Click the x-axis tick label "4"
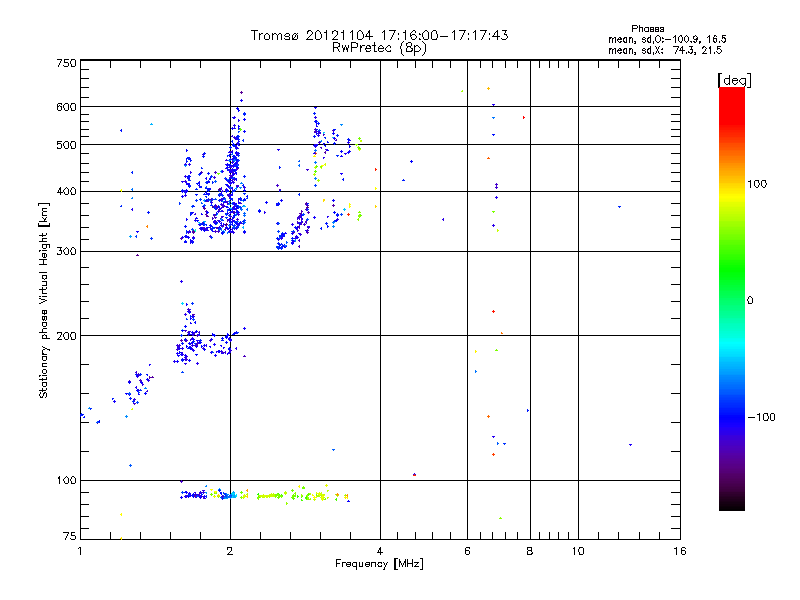This screenshot has height=600, width=800. point(380,551)
